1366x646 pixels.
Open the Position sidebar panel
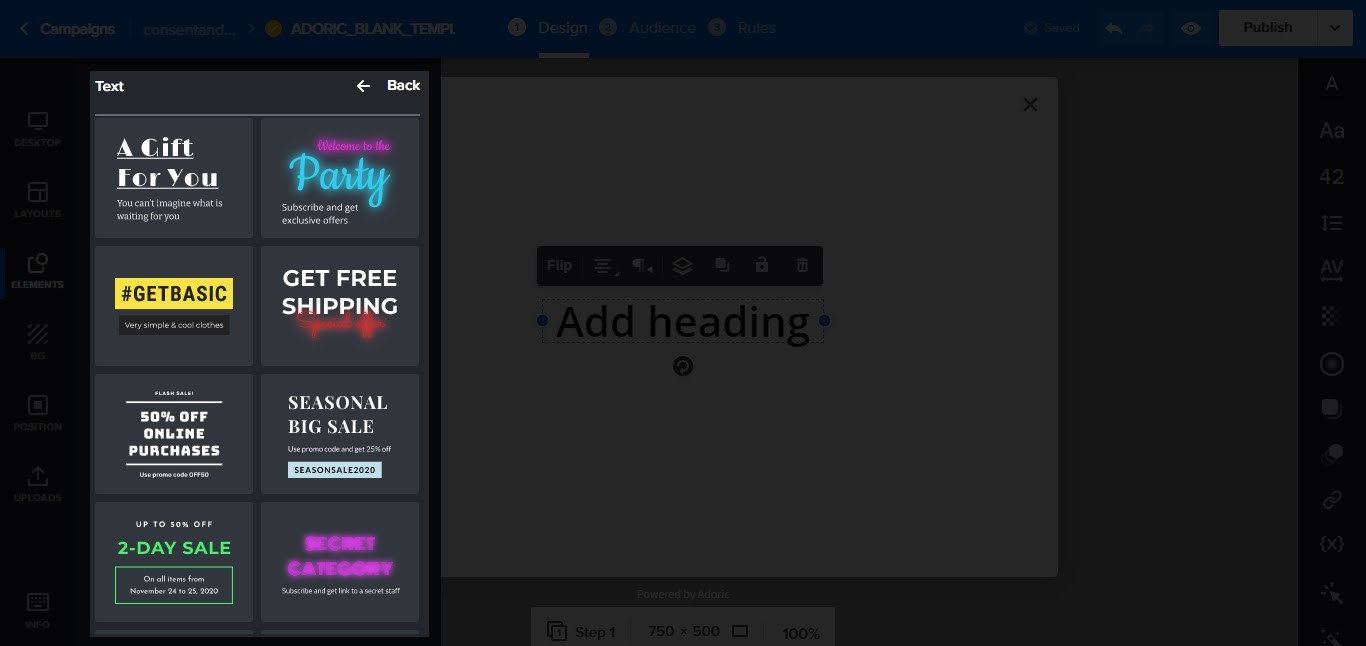(38, 413)
